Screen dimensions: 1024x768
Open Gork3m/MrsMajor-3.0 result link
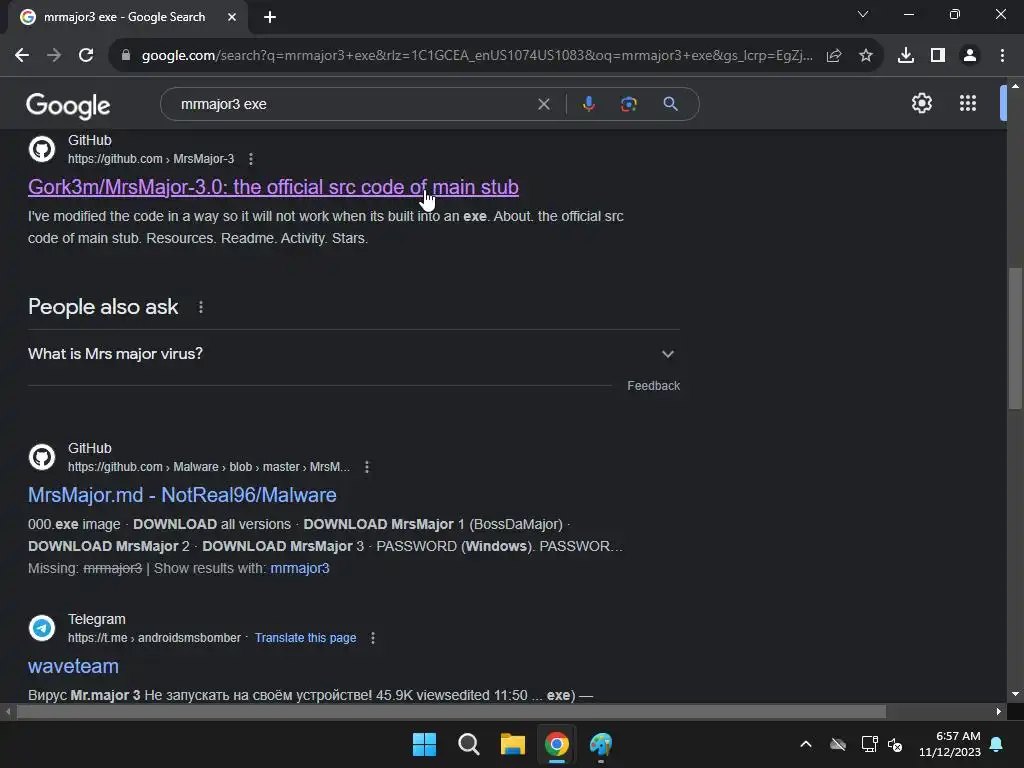point(273,187)
